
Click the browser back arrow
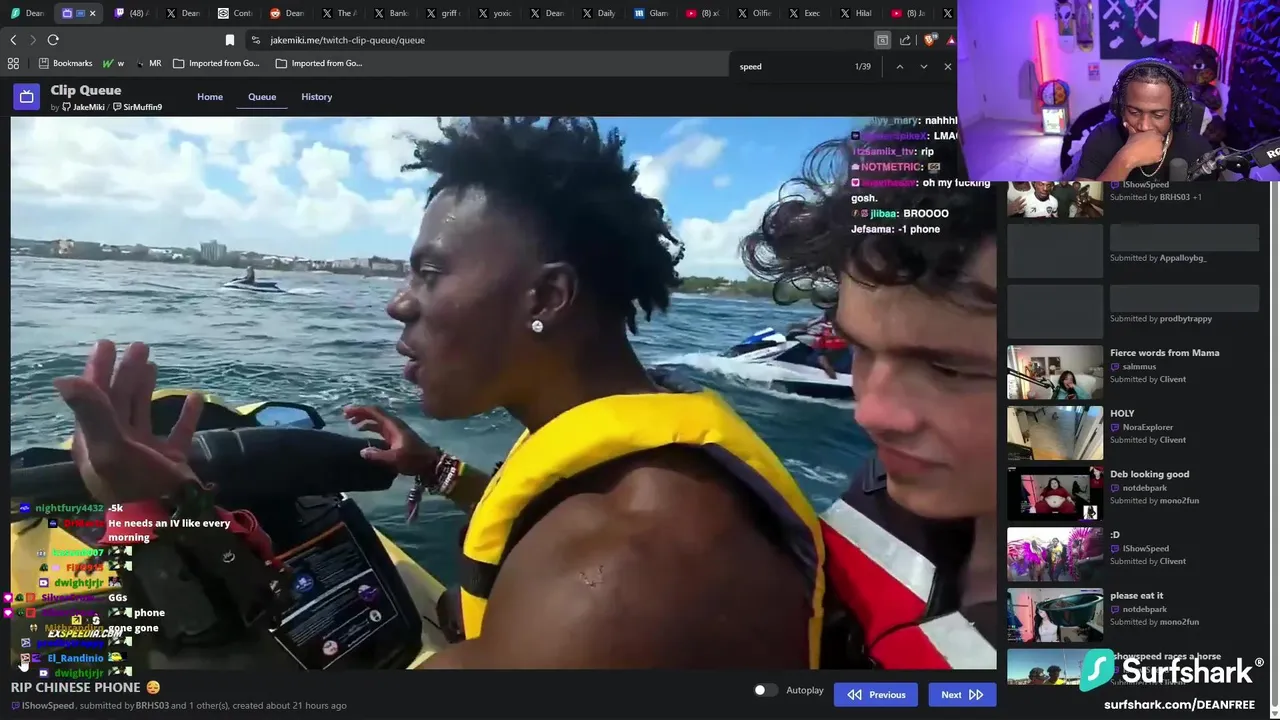pos(13,40)
